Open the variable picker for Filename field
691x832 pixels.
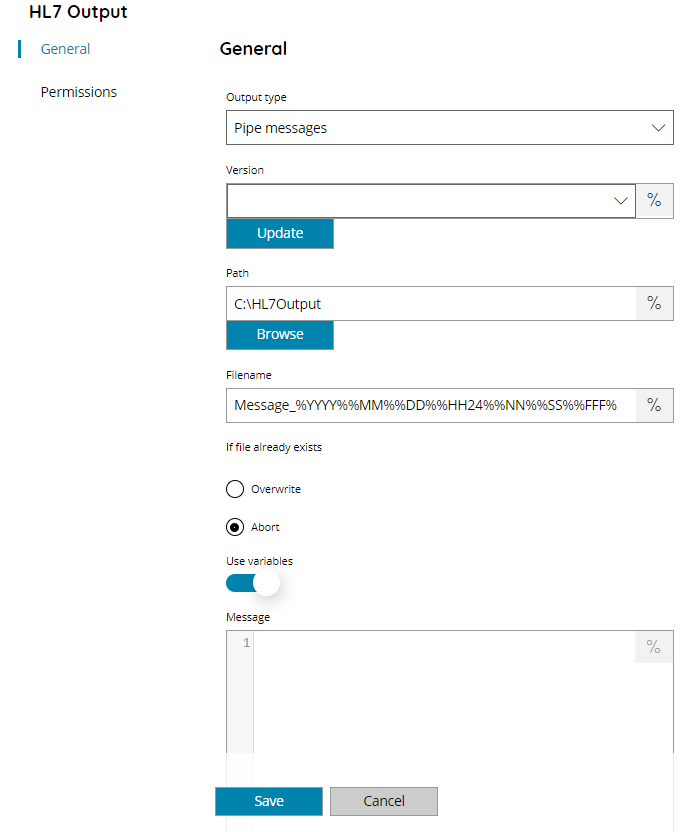point(654,405)
